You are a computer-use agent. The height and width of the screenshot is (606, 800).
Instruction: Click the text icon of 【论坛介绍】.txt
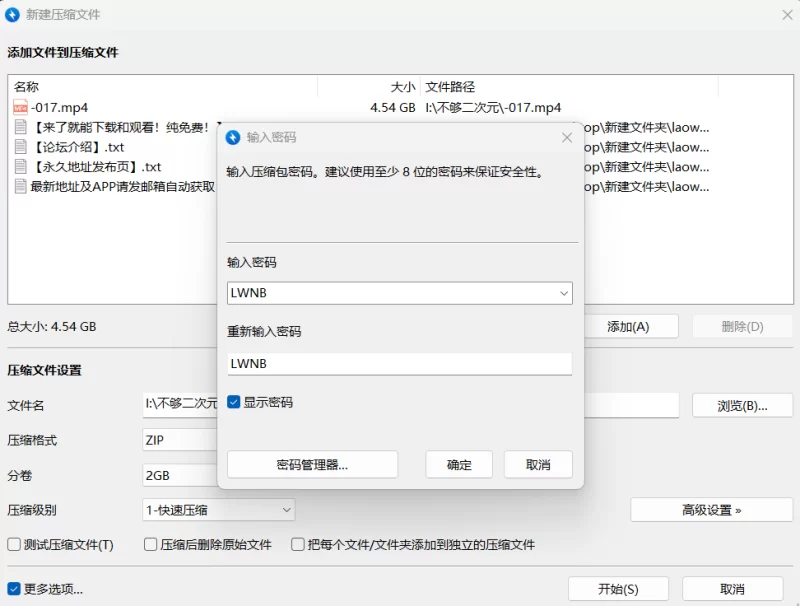tap(20, 147)
